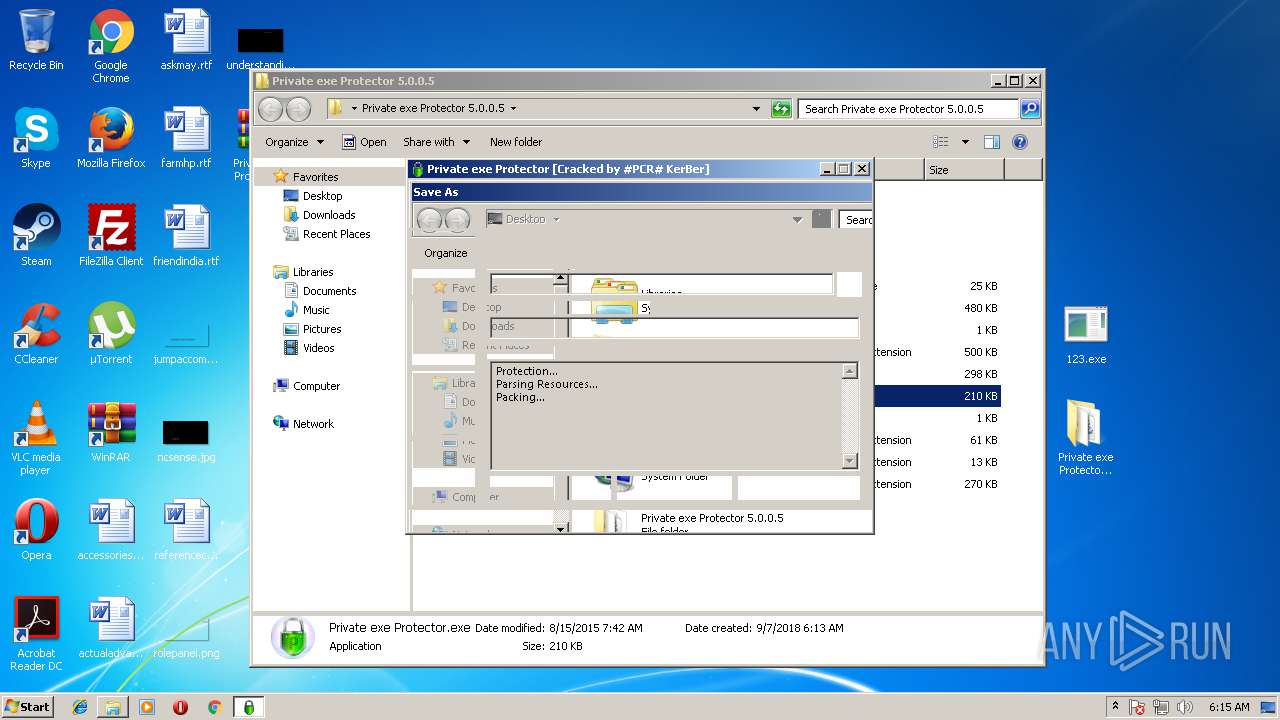Launch Mozilla Firefox desktop shortcut

(111, 139)
